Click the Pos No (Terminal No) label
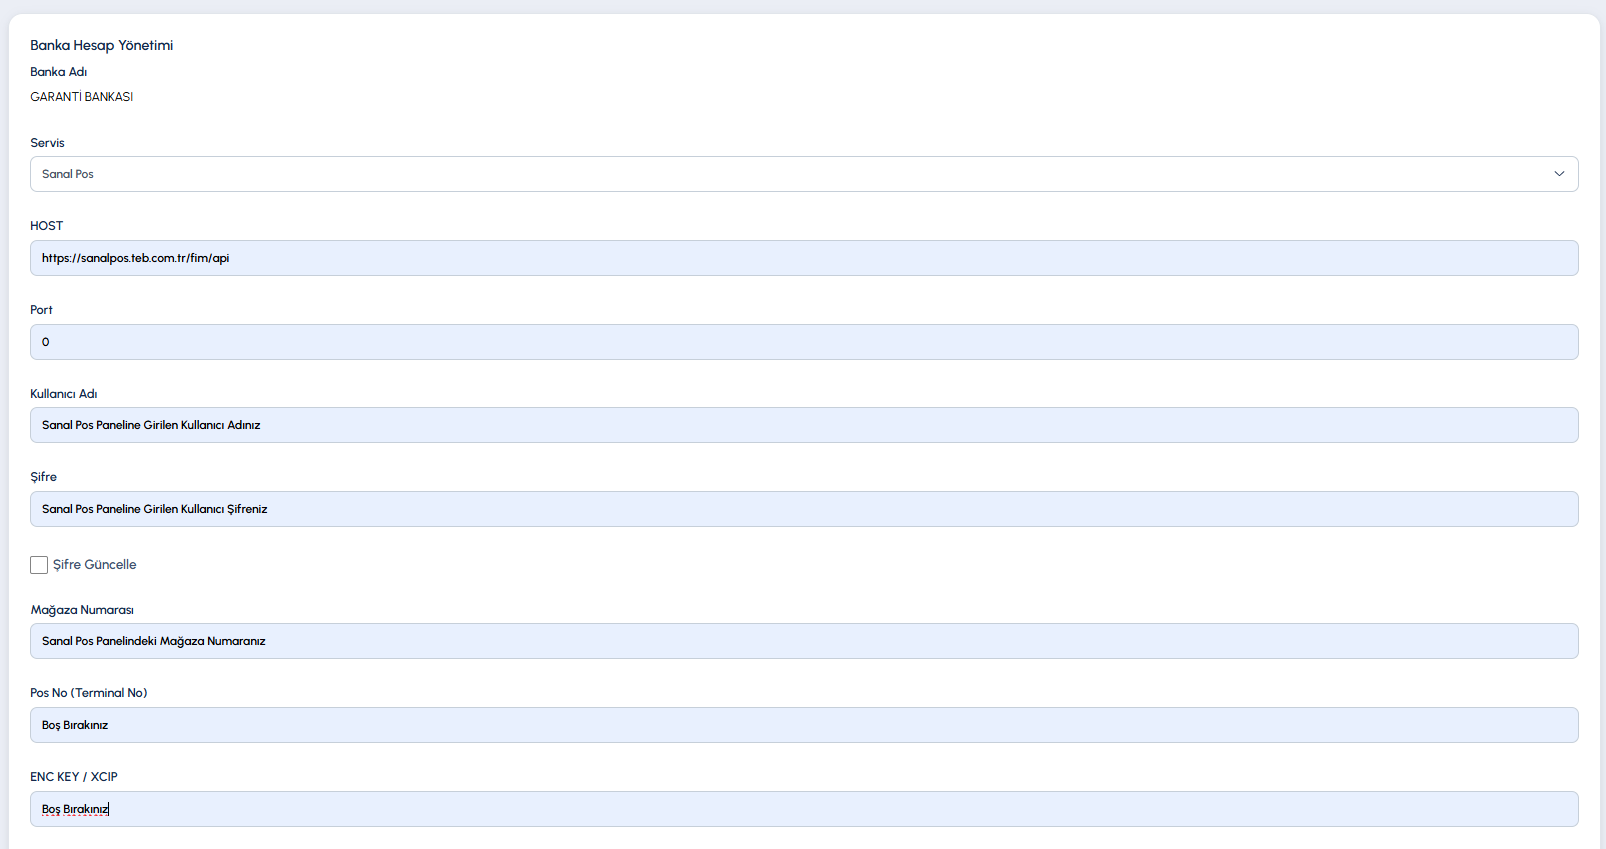The height and width of the screenshot is (849, 1606). [x=89, y=693]
